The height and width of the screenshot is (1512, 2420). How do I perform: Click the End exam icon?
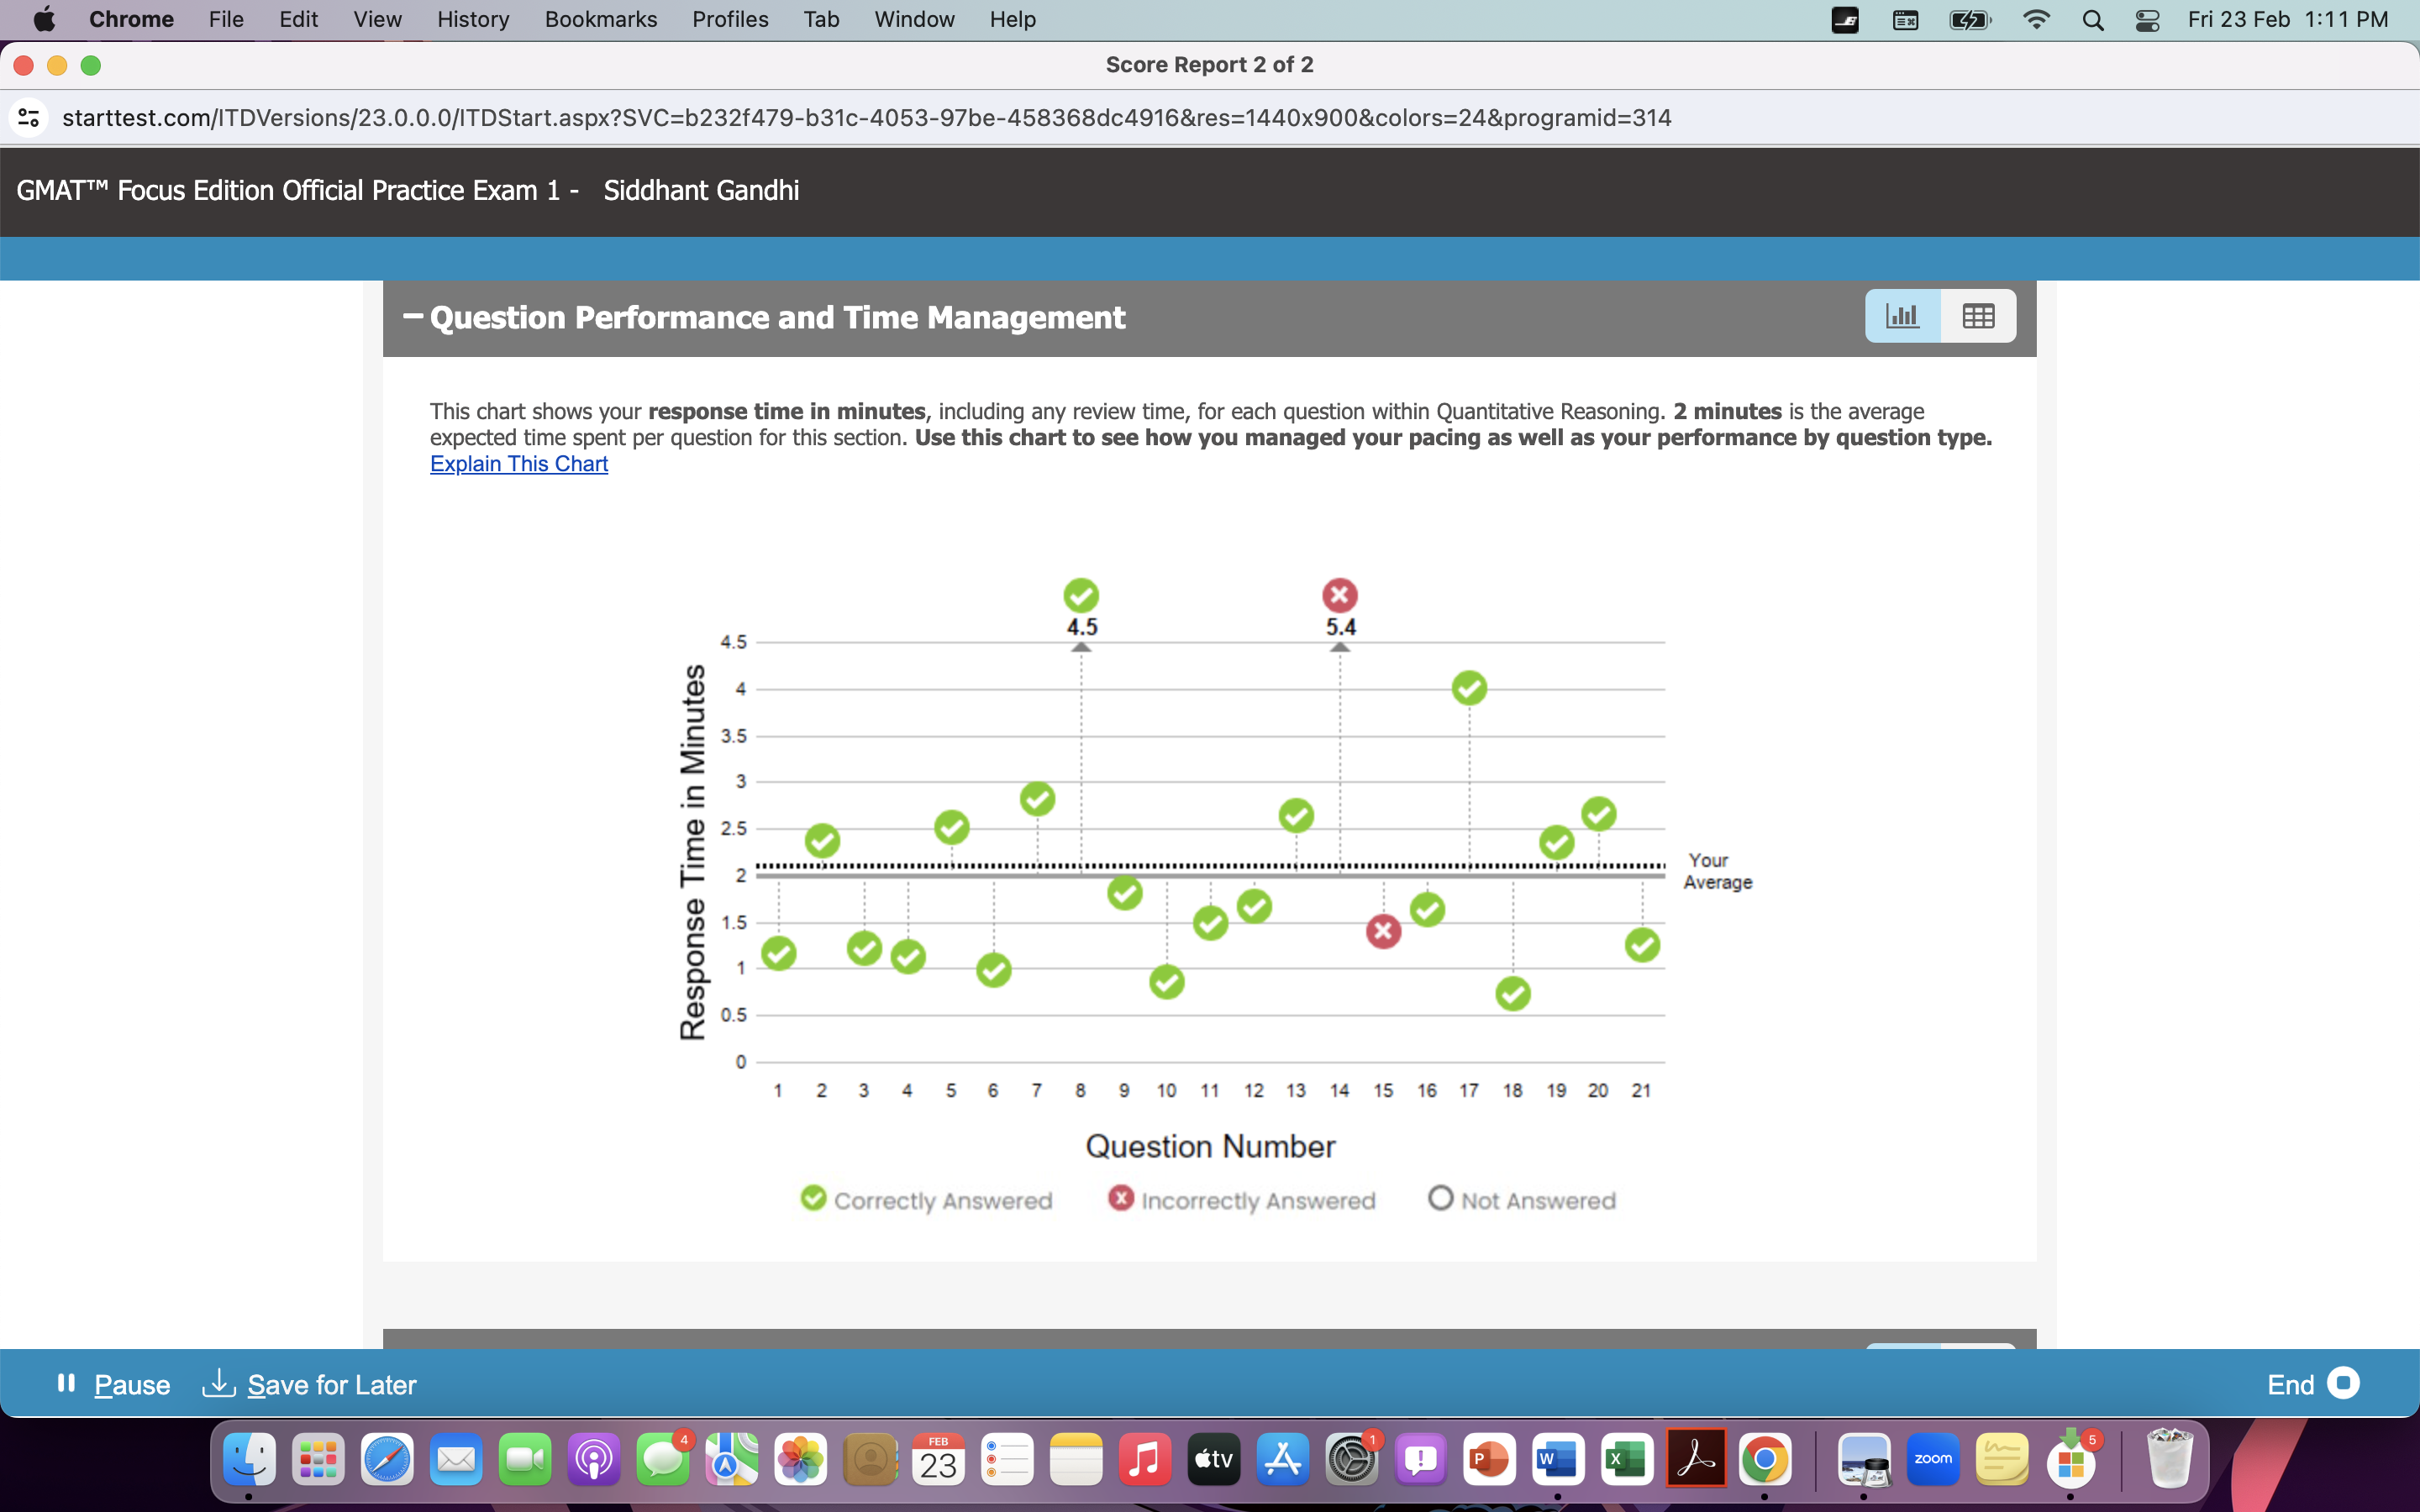pyautogui.click(x=2343, y=1383)
